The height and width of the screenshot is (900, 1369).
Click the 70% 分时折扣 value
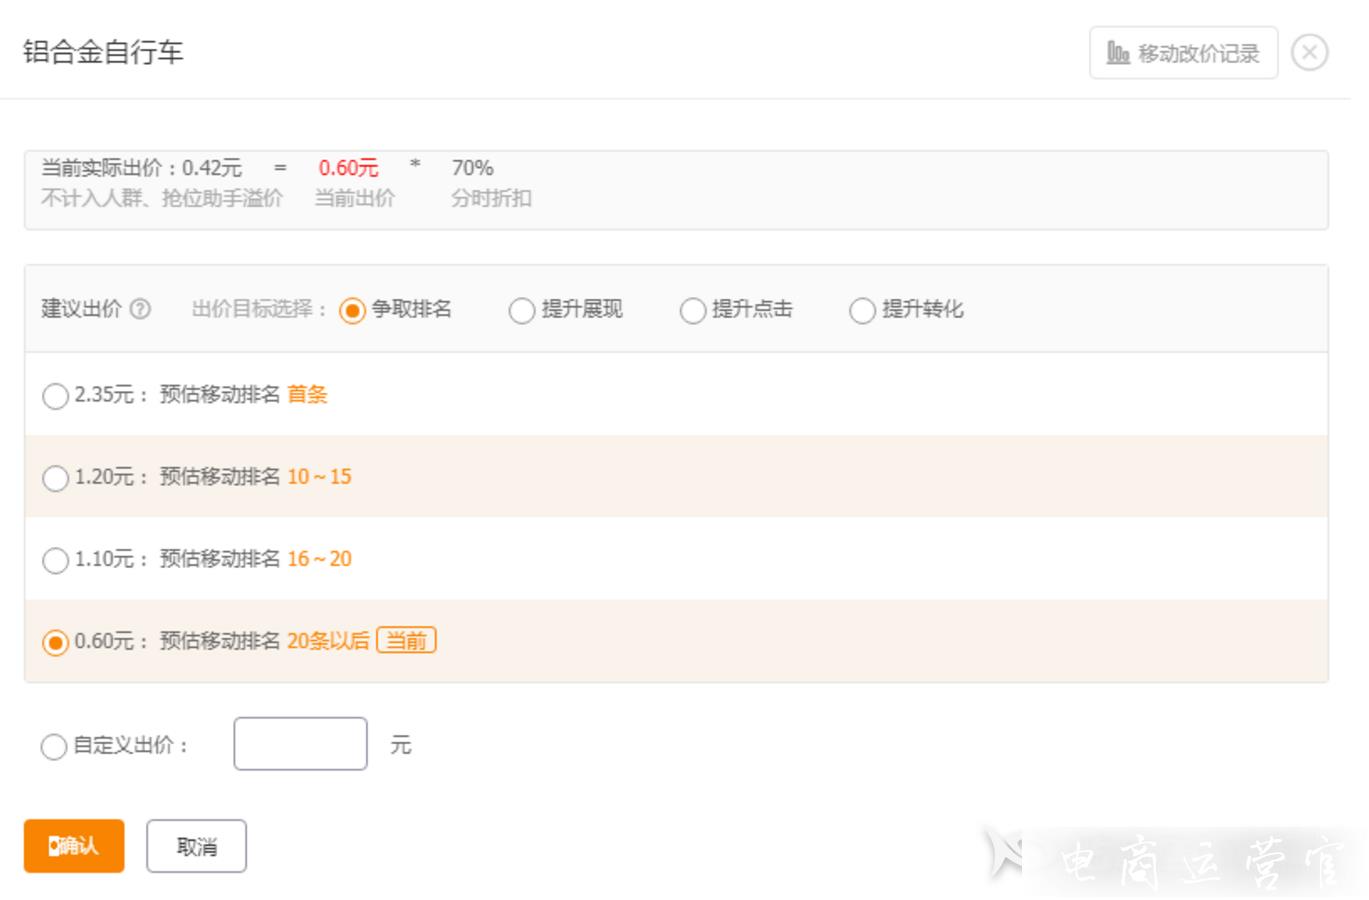click(472, 168)
